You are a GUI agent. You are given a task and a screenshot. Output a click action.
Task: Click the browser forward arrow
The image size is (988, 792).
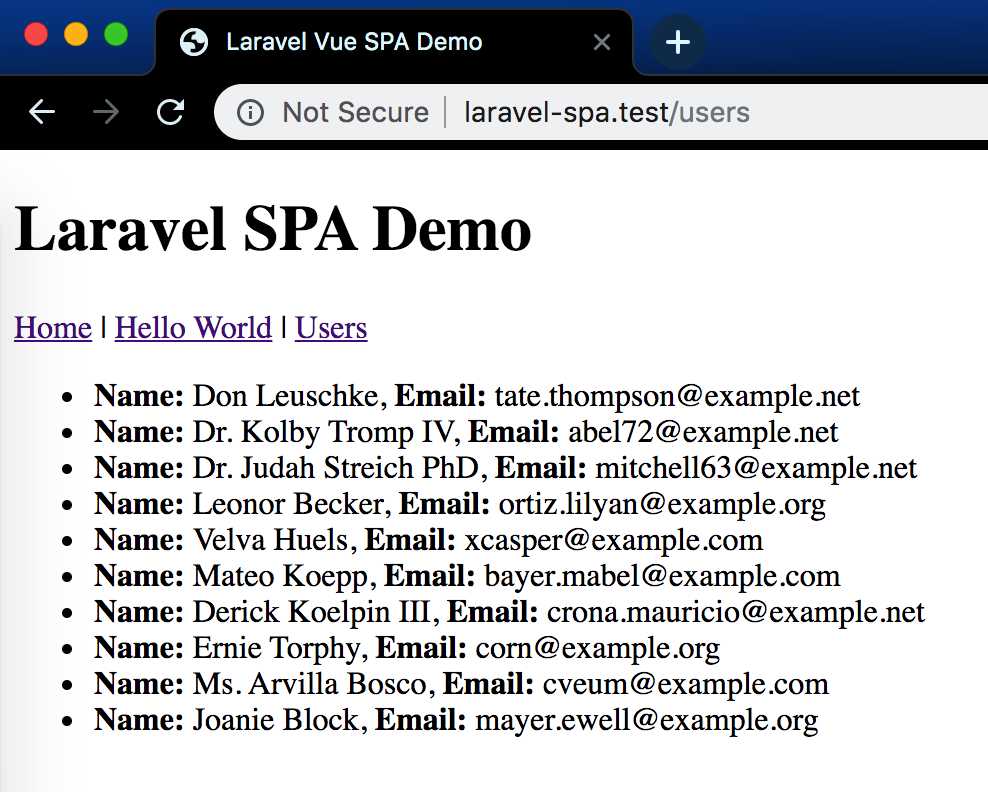(x=106, y=112)
